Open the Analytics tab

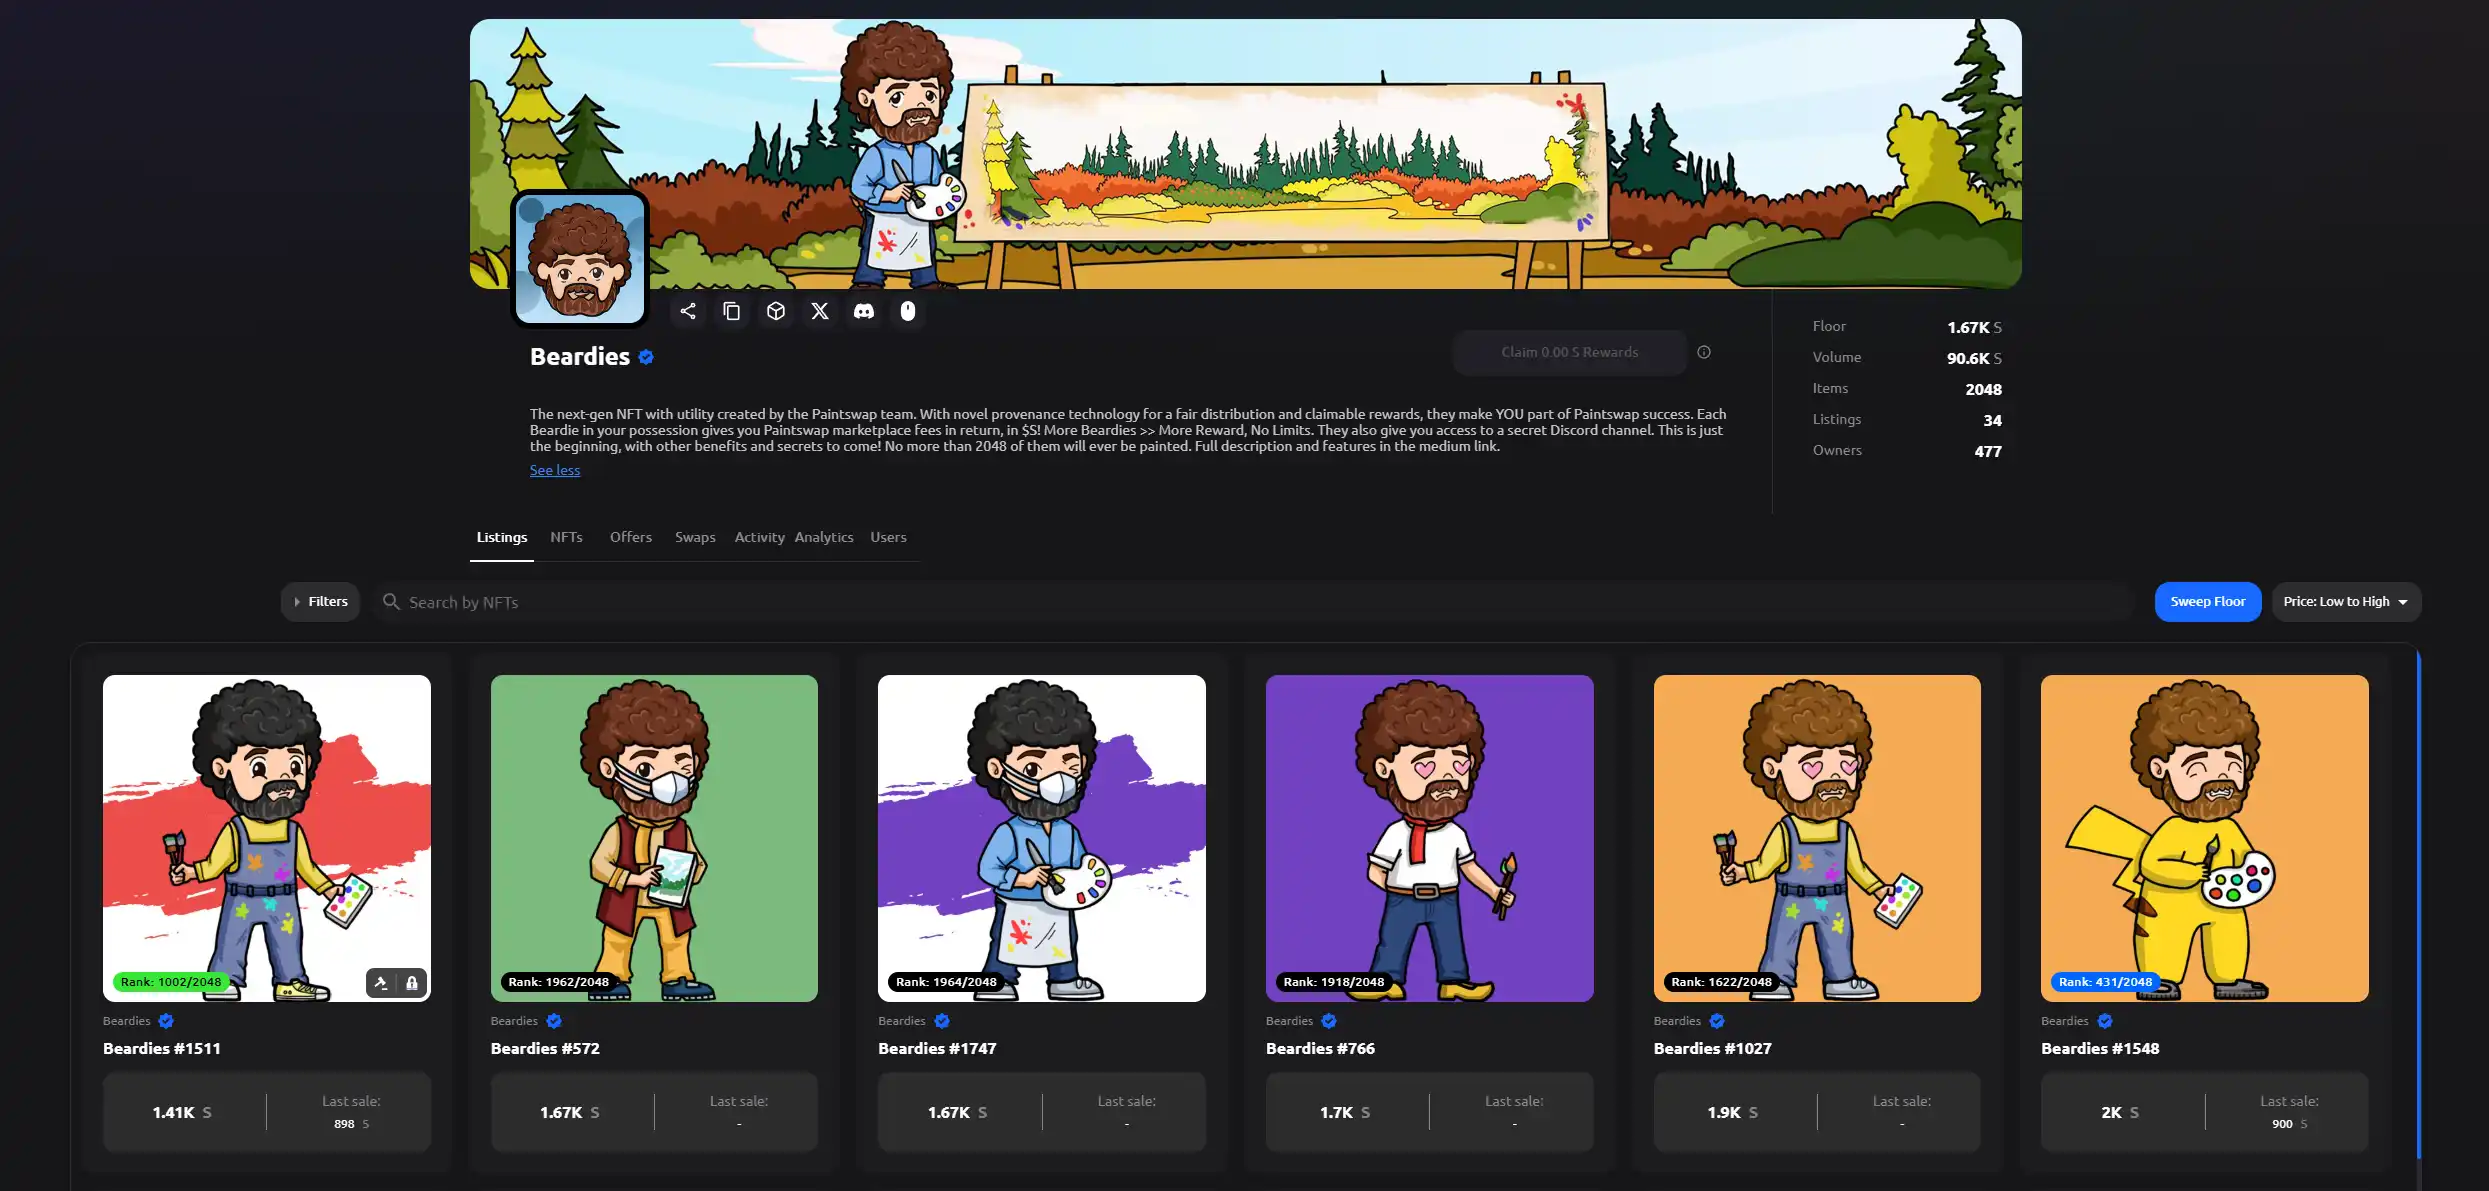tap(824, 538)
